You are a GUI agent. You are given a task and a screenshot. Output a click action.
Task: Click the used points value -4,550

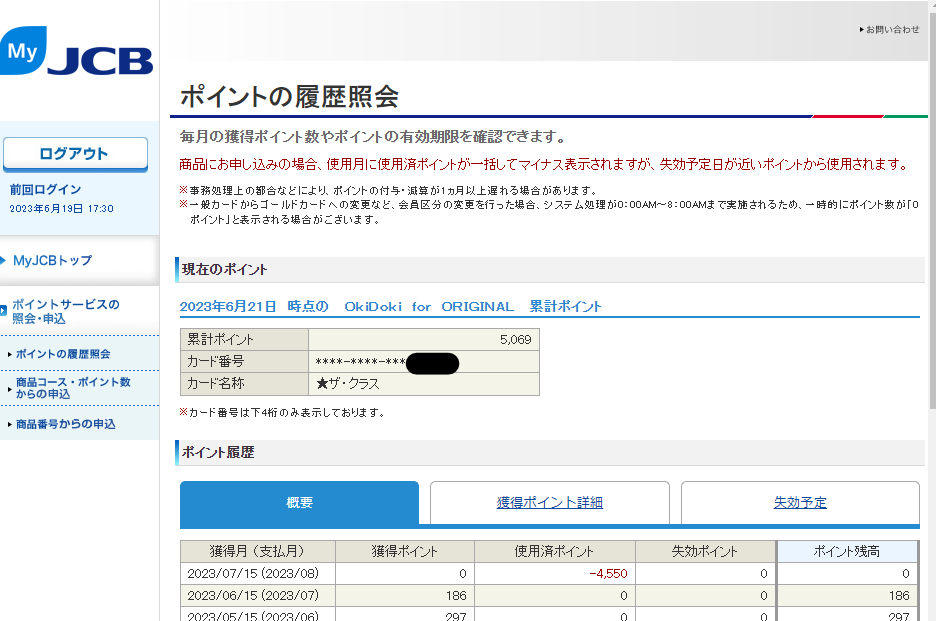click(x=608, y=574)
